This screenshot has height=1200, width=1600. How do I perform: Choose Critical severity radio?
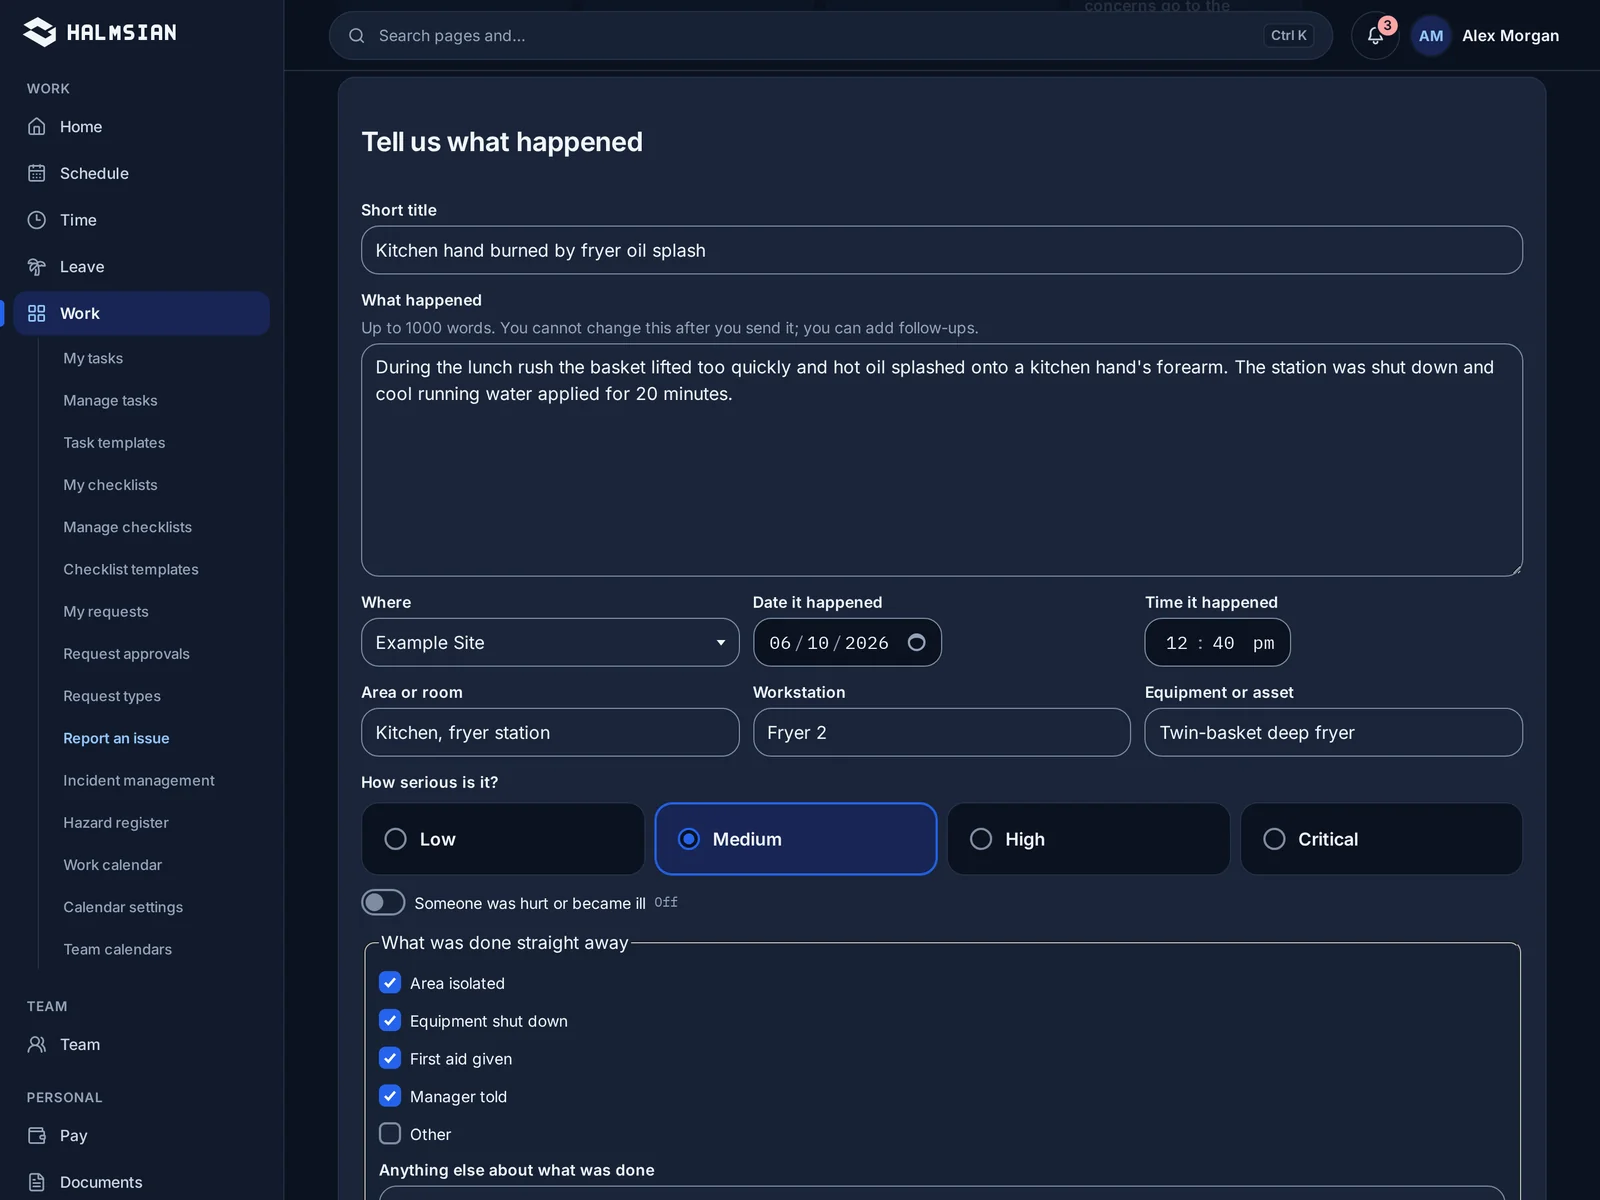tap(1274, 839)
